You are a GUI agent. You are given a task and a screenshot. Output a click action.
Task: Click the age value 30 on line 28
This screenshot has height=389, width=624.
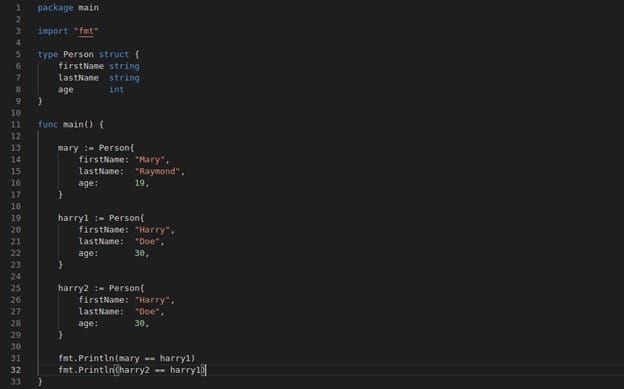pyautogui.click(x=139, y=323)
